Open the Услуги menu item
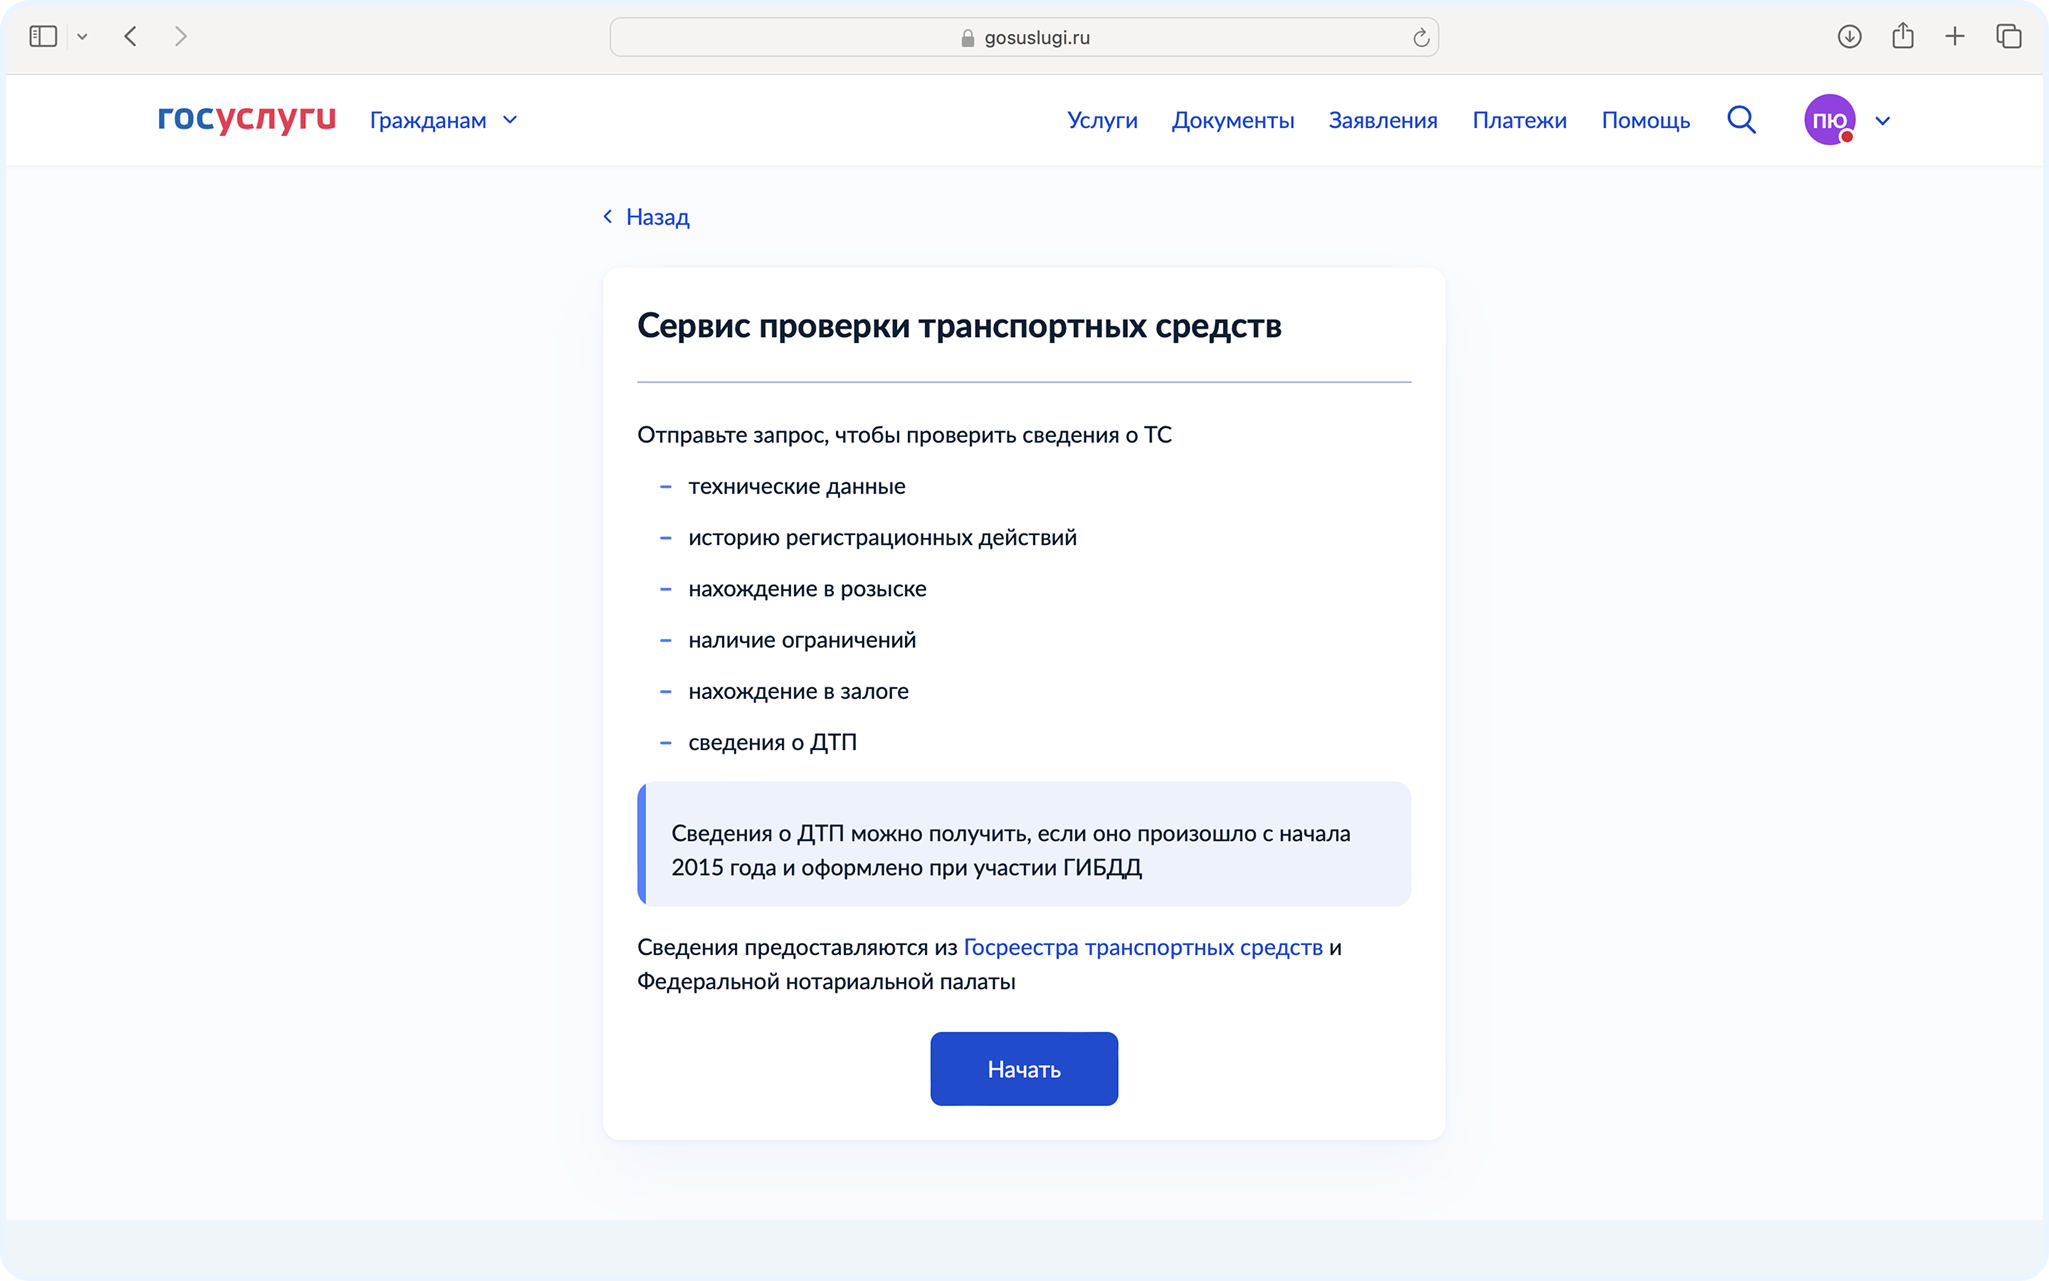The width and height of the screenshot is (2049, 1281). [x=1102, y=120]
